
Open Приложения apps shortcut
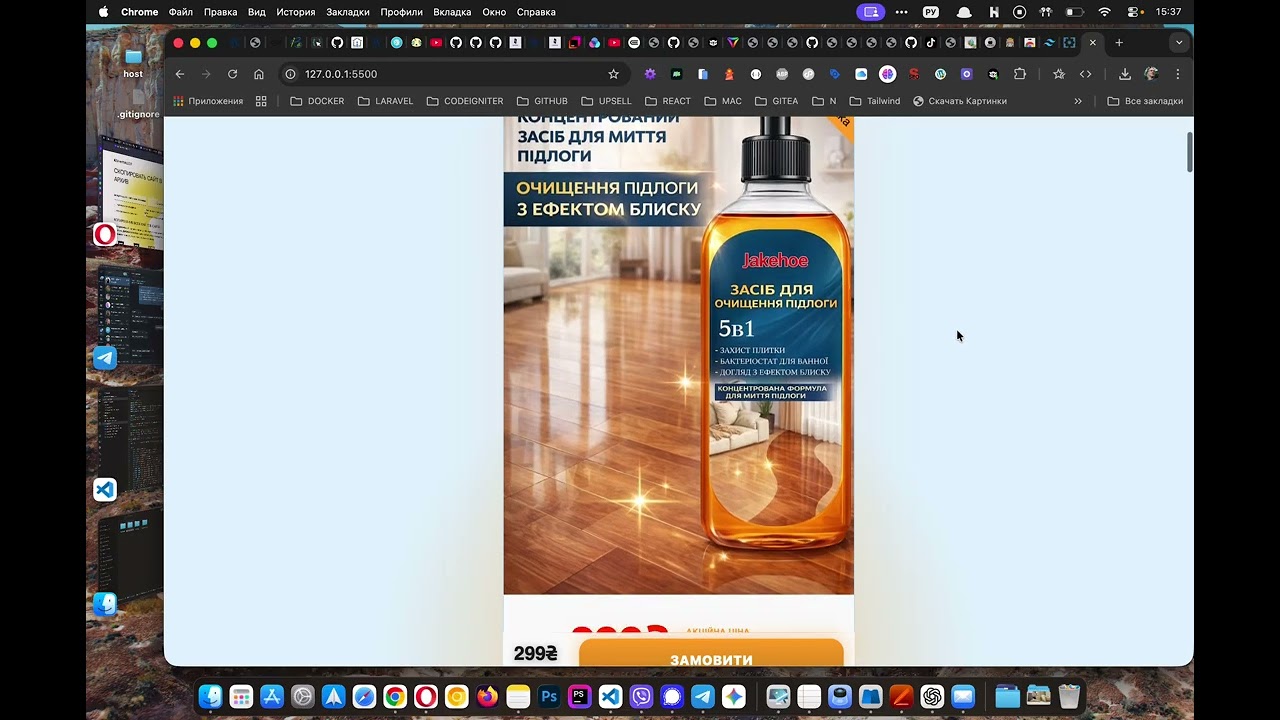coord(208,101)
